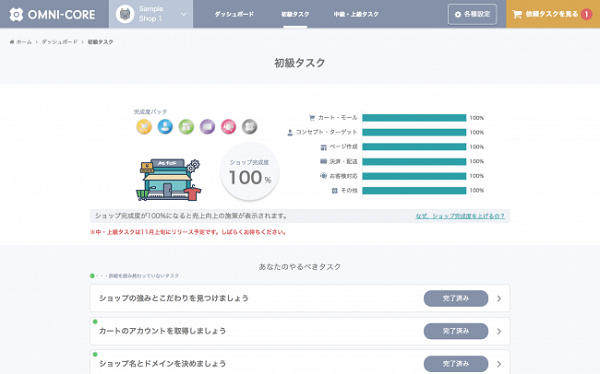
Task: Click the OMNI-CORE gear logo icon
Action: click(16, 15)
